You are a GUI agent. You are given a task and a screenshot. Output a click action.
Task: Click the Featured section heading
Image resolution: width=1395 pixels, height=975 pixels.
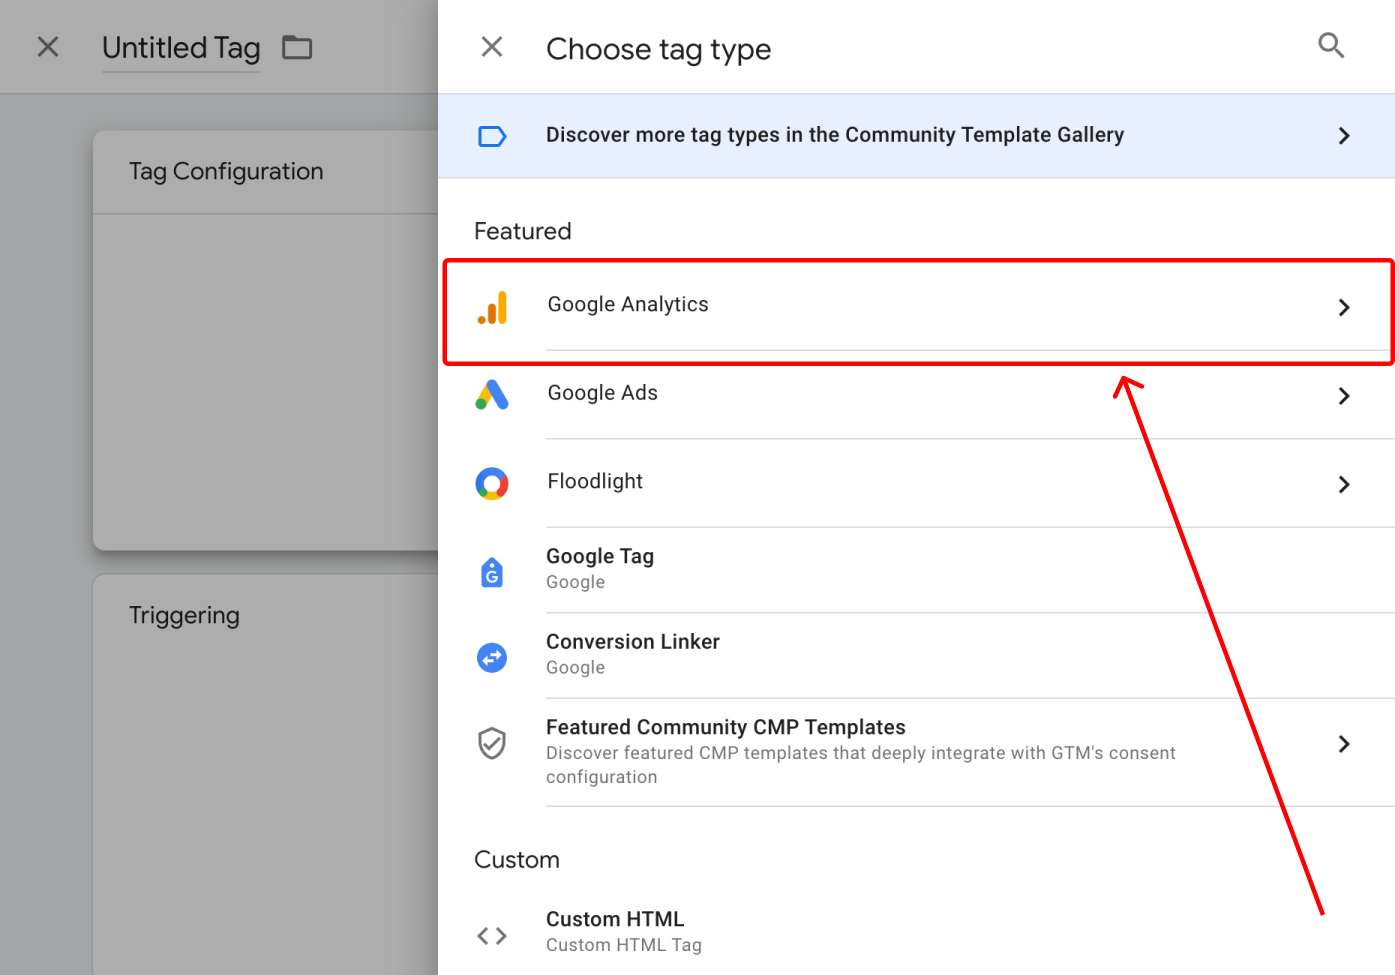click(523, 231)
